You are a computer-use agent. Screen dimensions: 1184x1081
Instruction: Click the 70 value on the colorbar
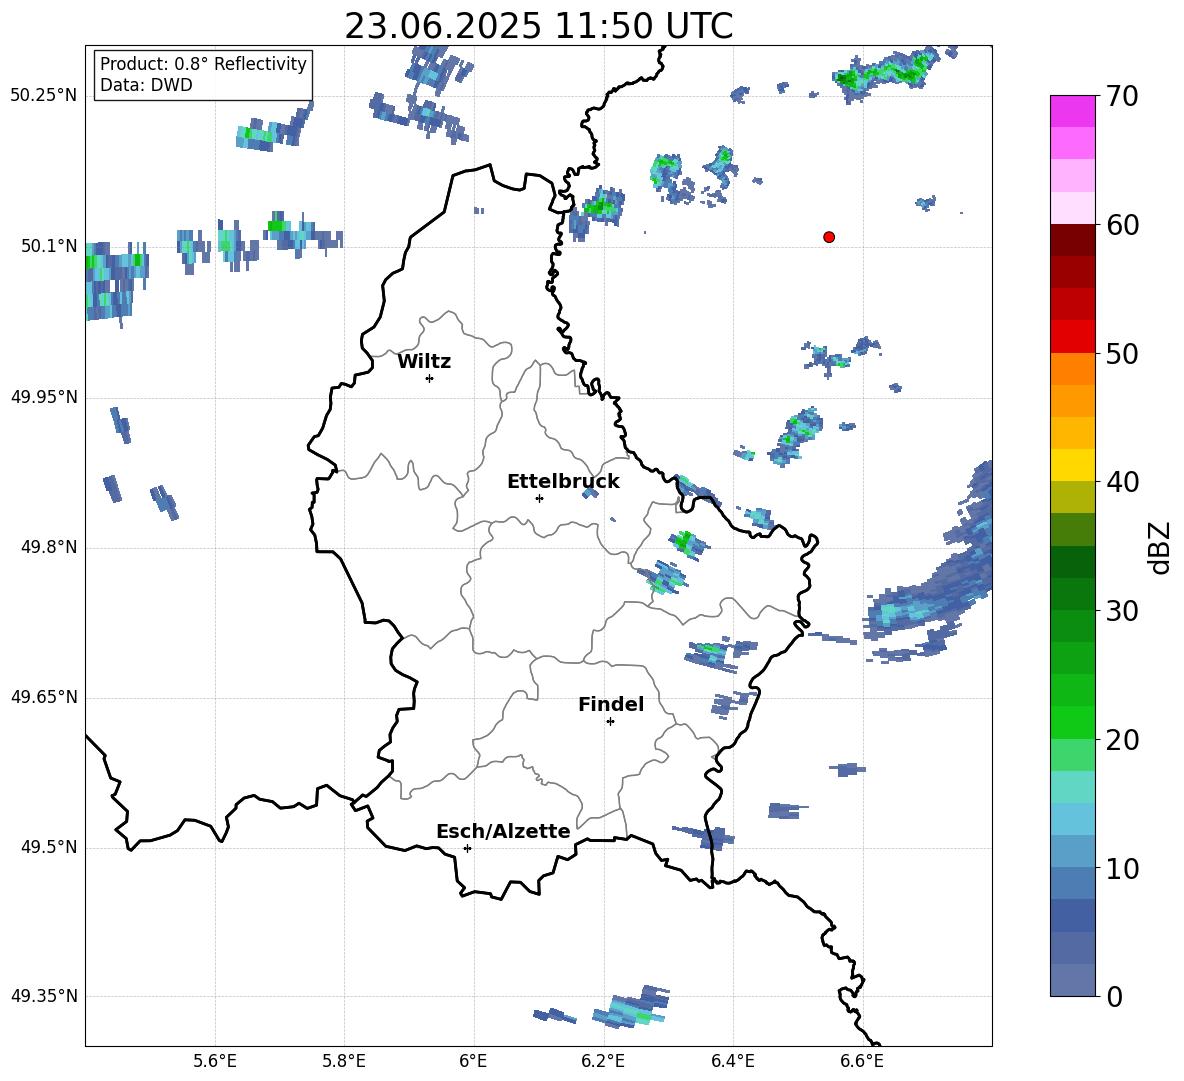pos(1122,97)
